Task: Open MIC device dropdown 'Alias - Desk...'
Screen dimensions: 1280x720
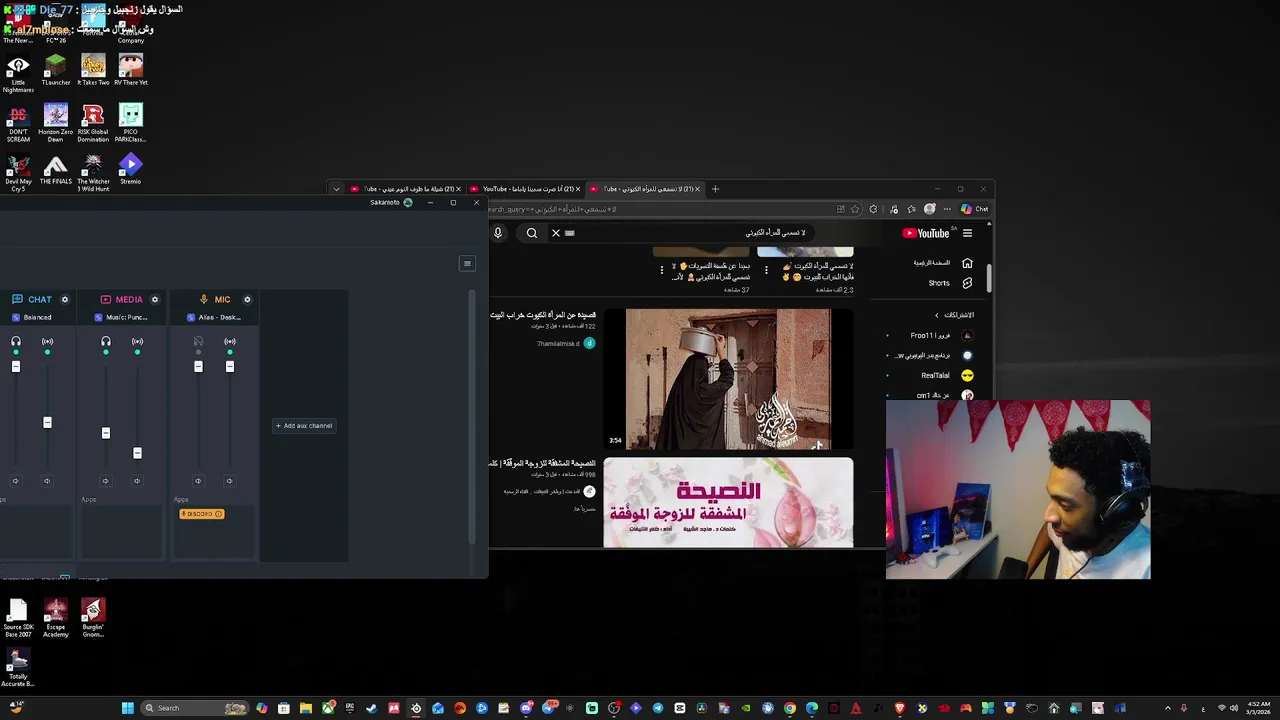Action: [213, 317]
